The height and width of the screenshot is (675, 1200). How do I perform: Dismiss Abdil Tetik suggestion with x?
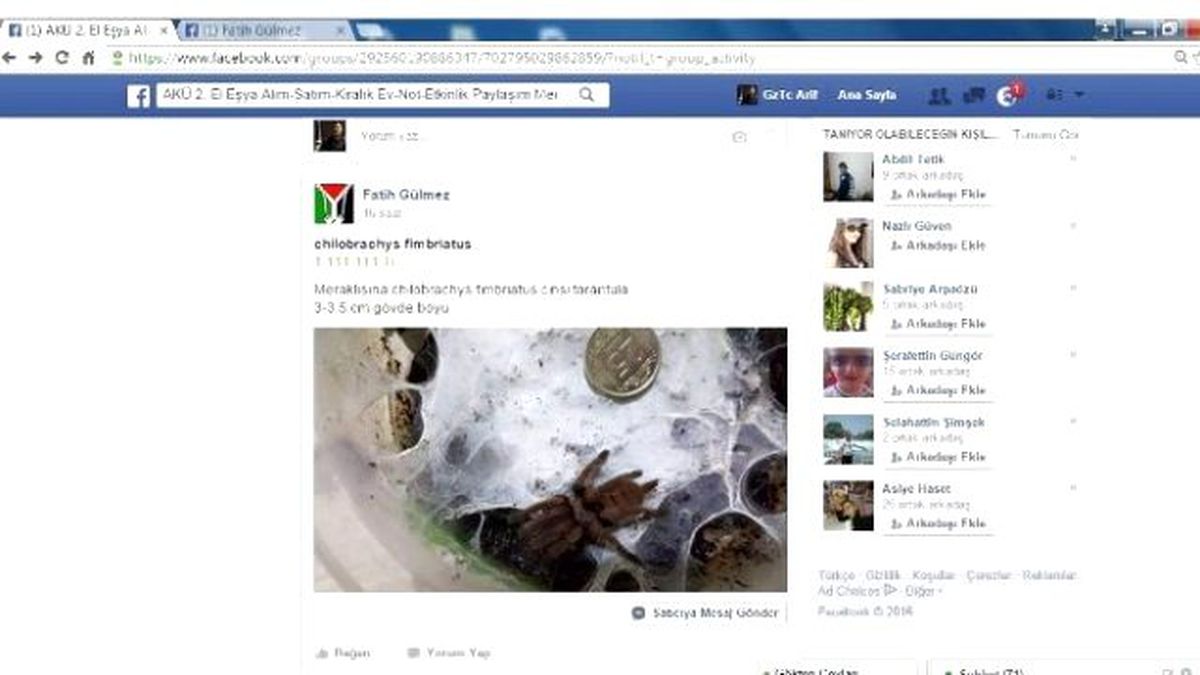click(x=1073, y=159)
